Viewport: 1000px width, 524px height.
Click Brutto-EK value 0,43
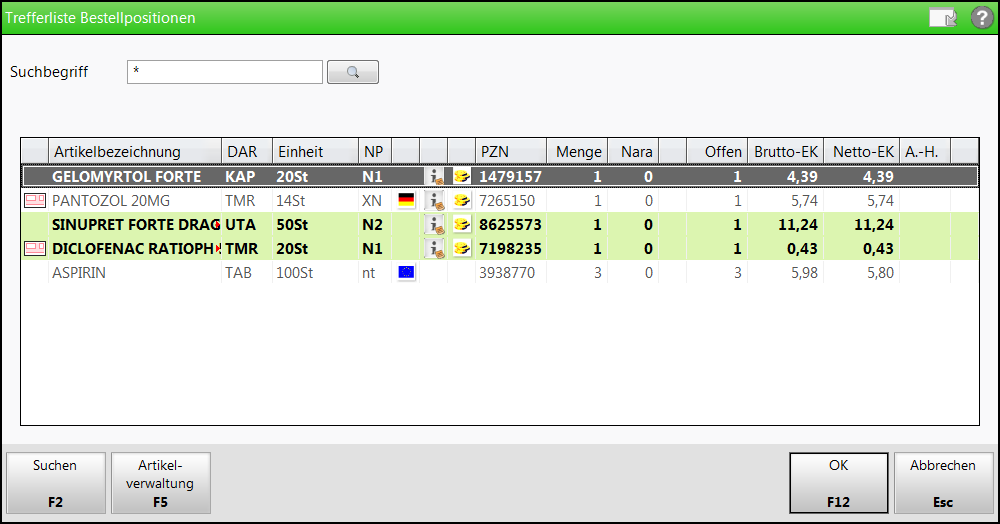[x=802, y=249]
